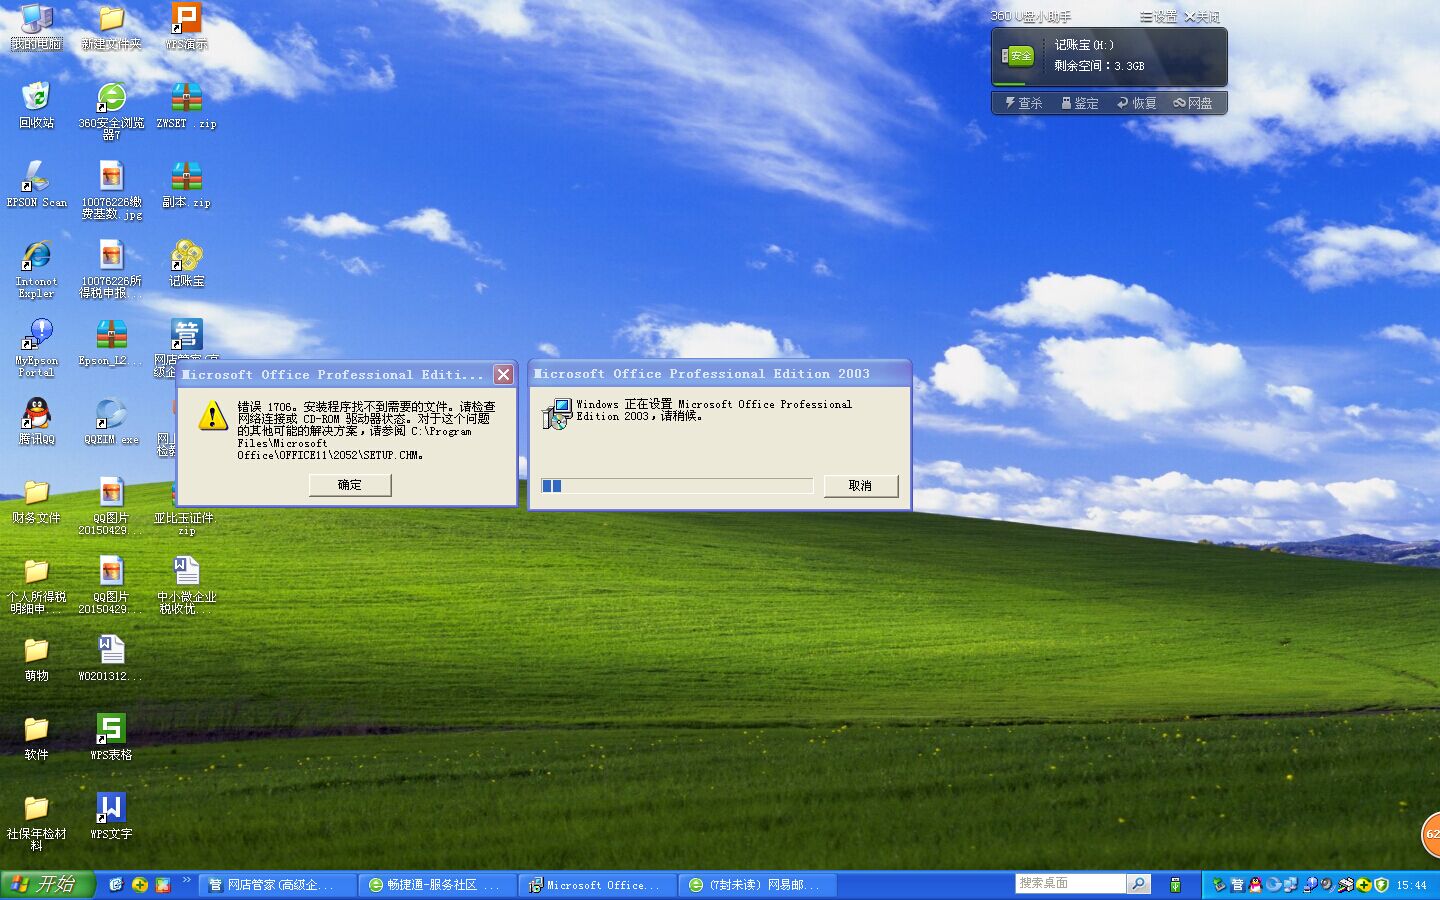Open 设置 in the 360 U盘小助手 widget
Image resolution: width=1440 pixels, height=900 pixels.
[1159, 17]
